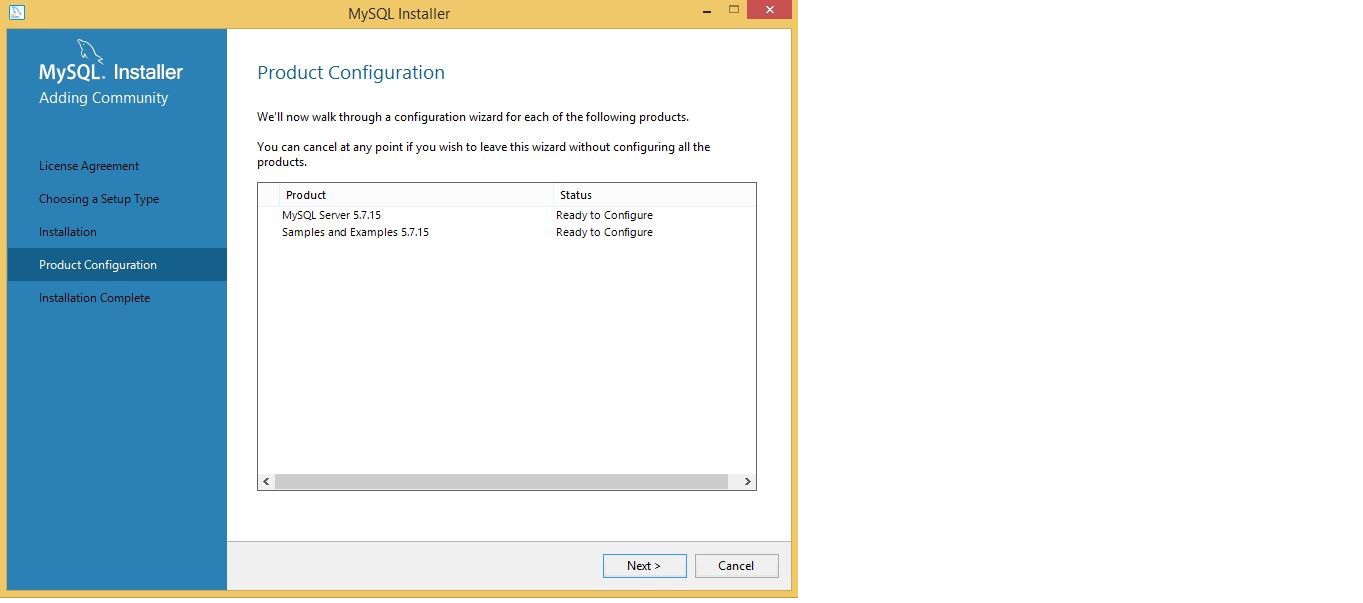The image size is (1363, 603).
Task: Select Product Configuration in the sidebar
Action: [98, 265]
